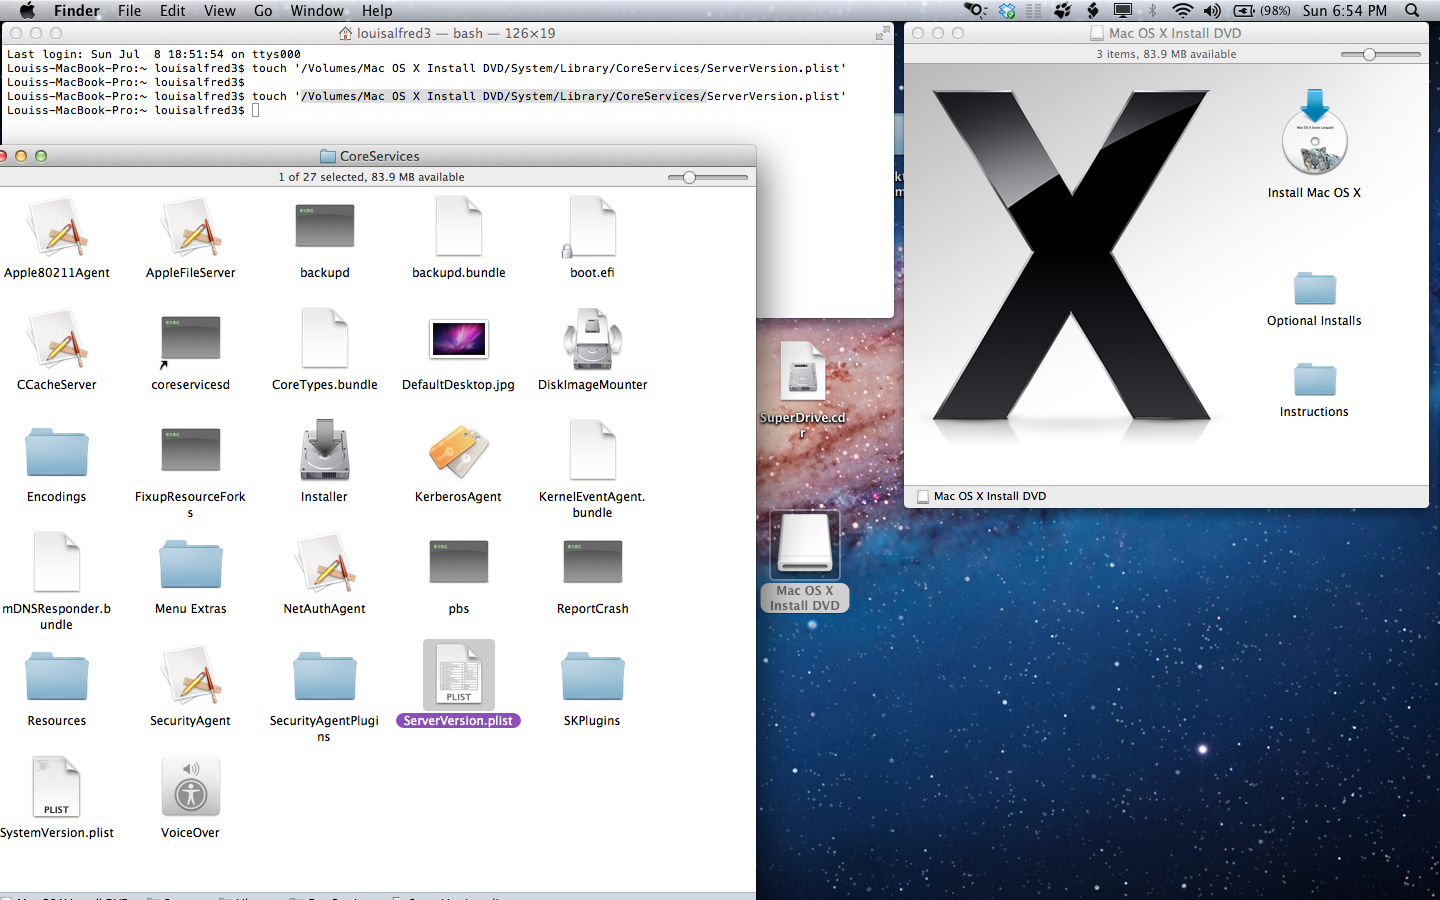
Task: Click the CoreServices window title
Action: pos(370,156)
